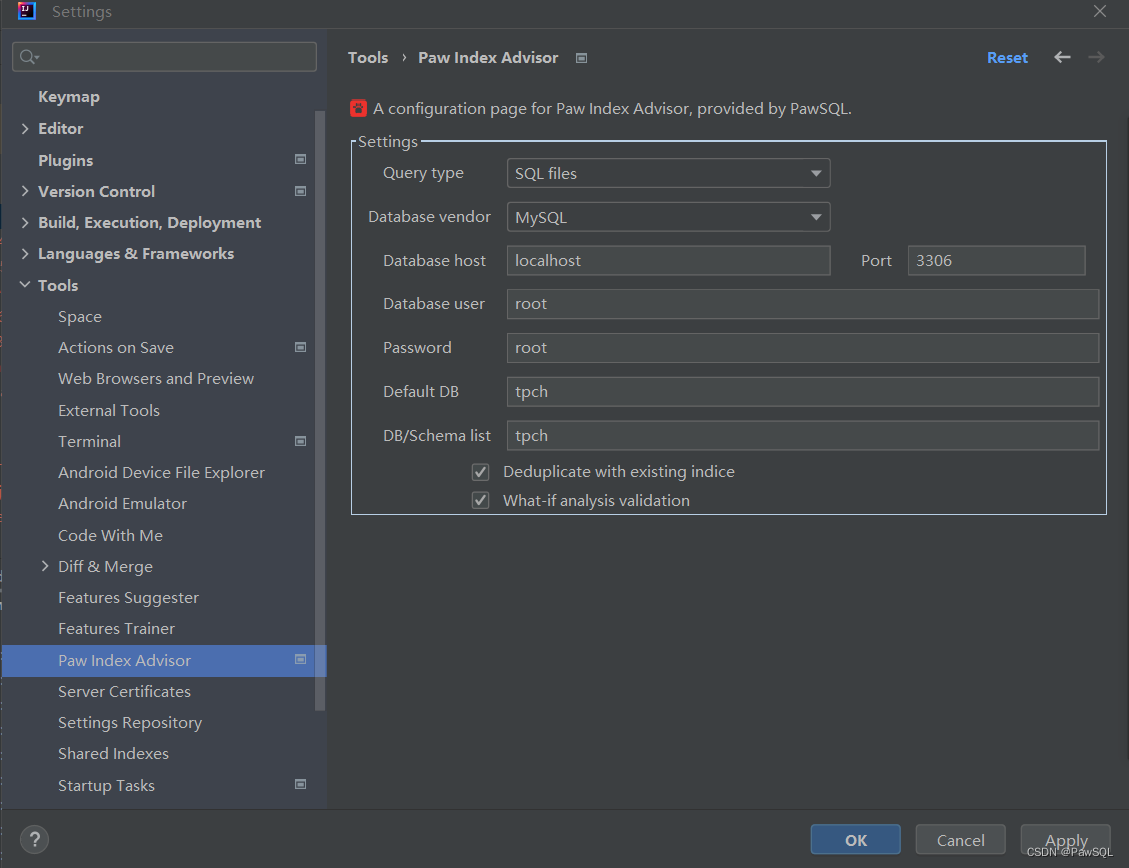Screen dimensions: 1129x868
Task: Click project-level icon beside Paw Index Advisor breadcrumb
Action: tap(582, 58)
